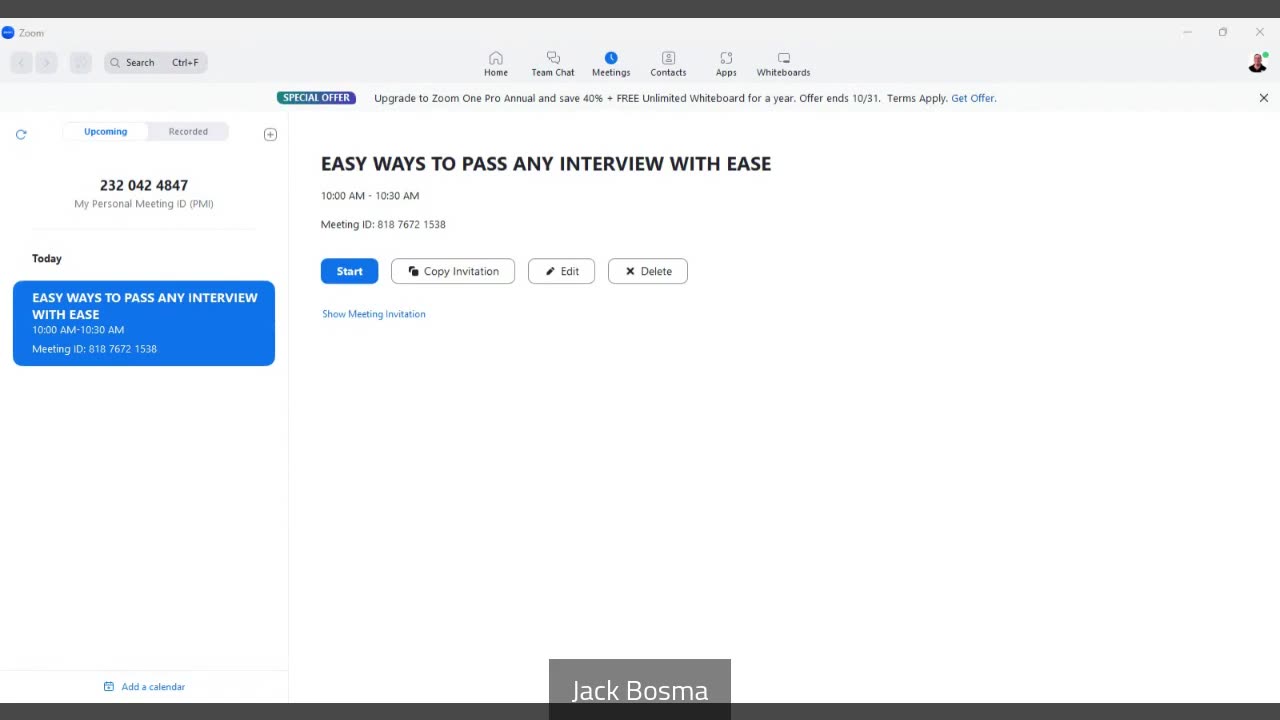1280x720 pixels.
Task: Go back with the left arrow
Action: tap(21, 62)
